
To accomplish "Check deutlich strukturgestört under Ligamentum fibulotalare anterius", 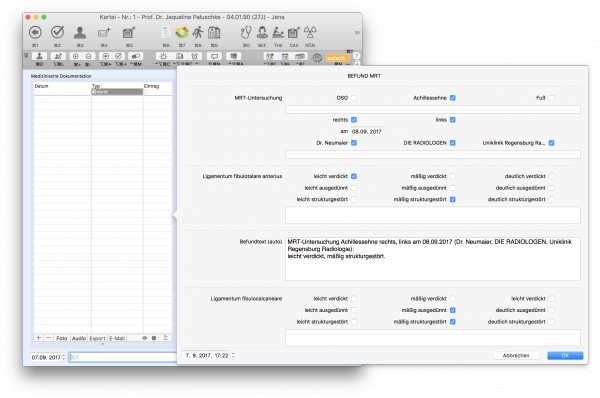I will click(x=551, y=199).
